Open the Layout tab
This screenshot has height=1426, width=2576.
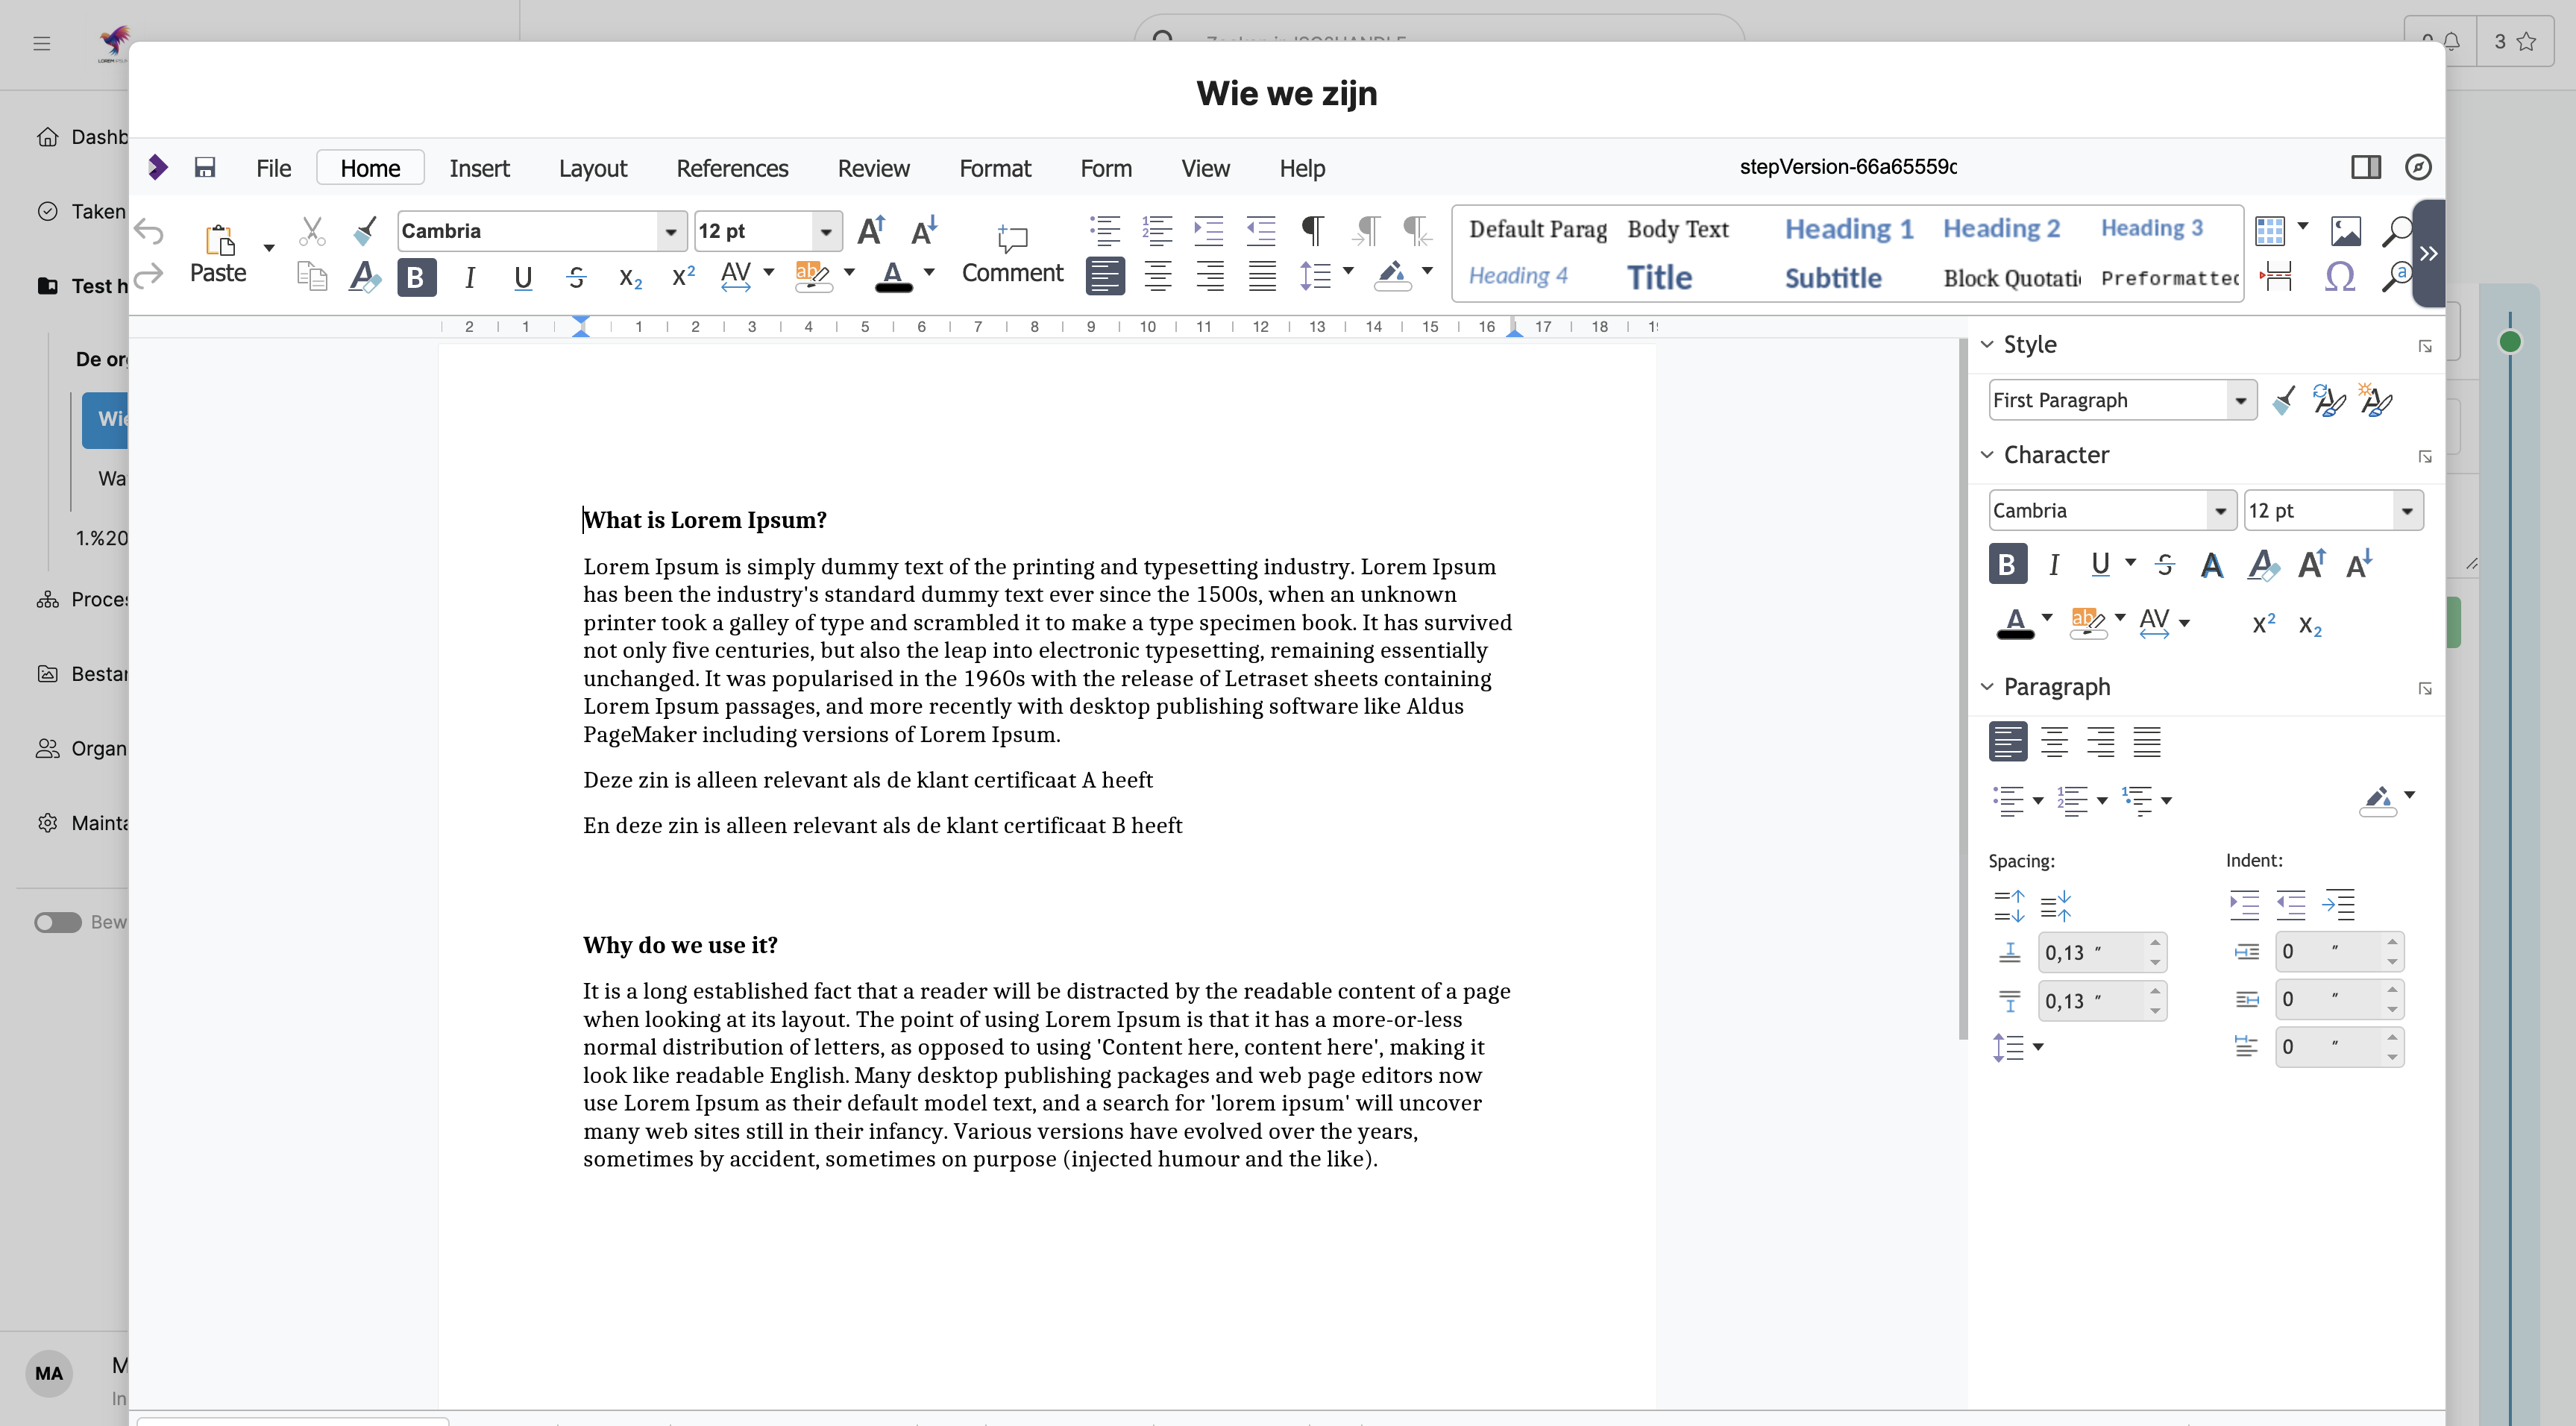pos(593,168)
